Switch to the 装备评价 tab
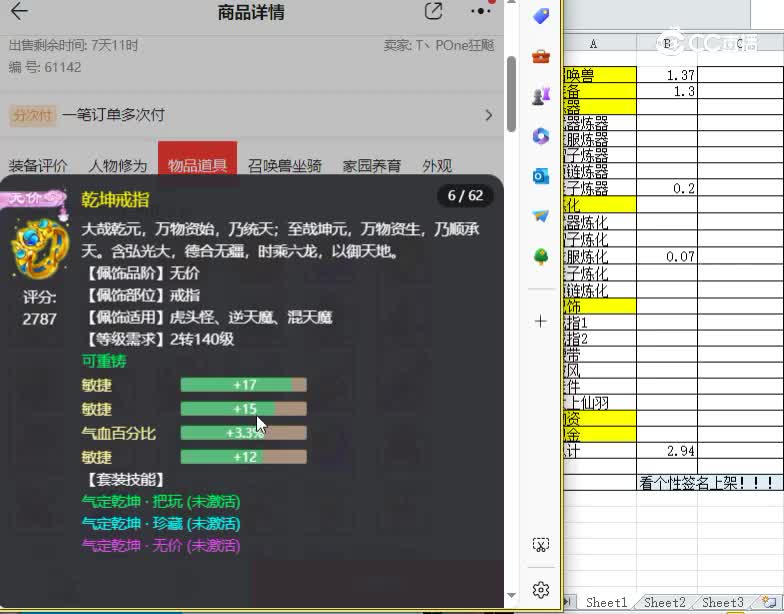Viewport: 784px width, 614px height. pyautogui.click(x=38, y=166)
